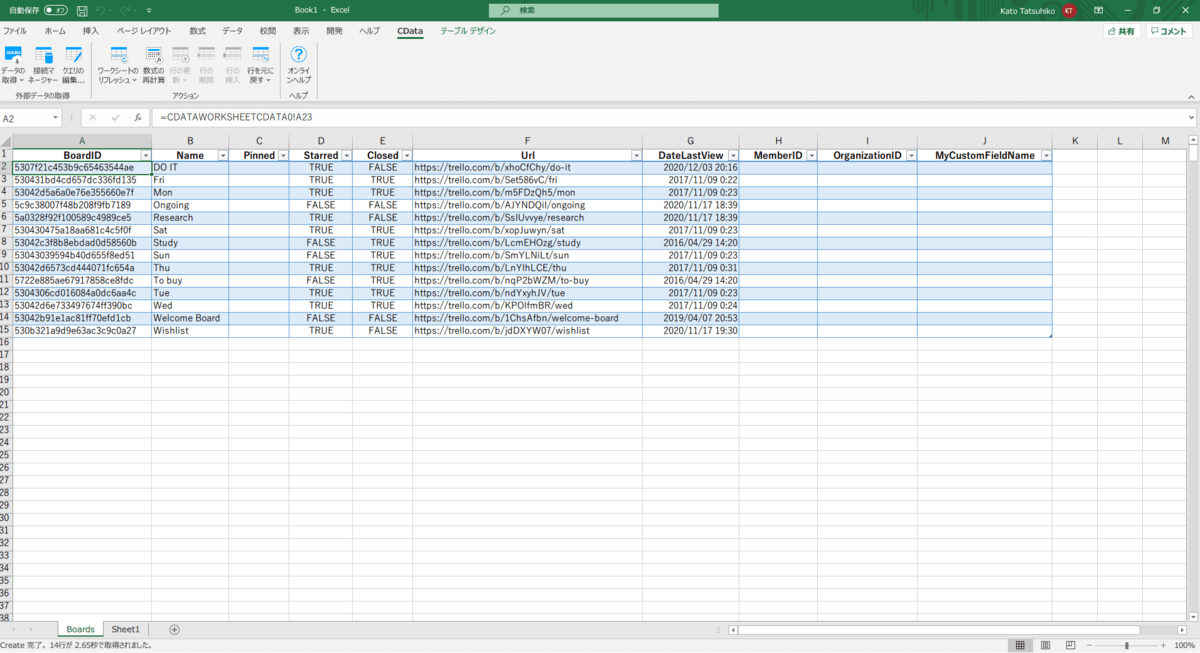Click the save icon in title bar
Viewport: 1200px width, 653px height.
81,10
